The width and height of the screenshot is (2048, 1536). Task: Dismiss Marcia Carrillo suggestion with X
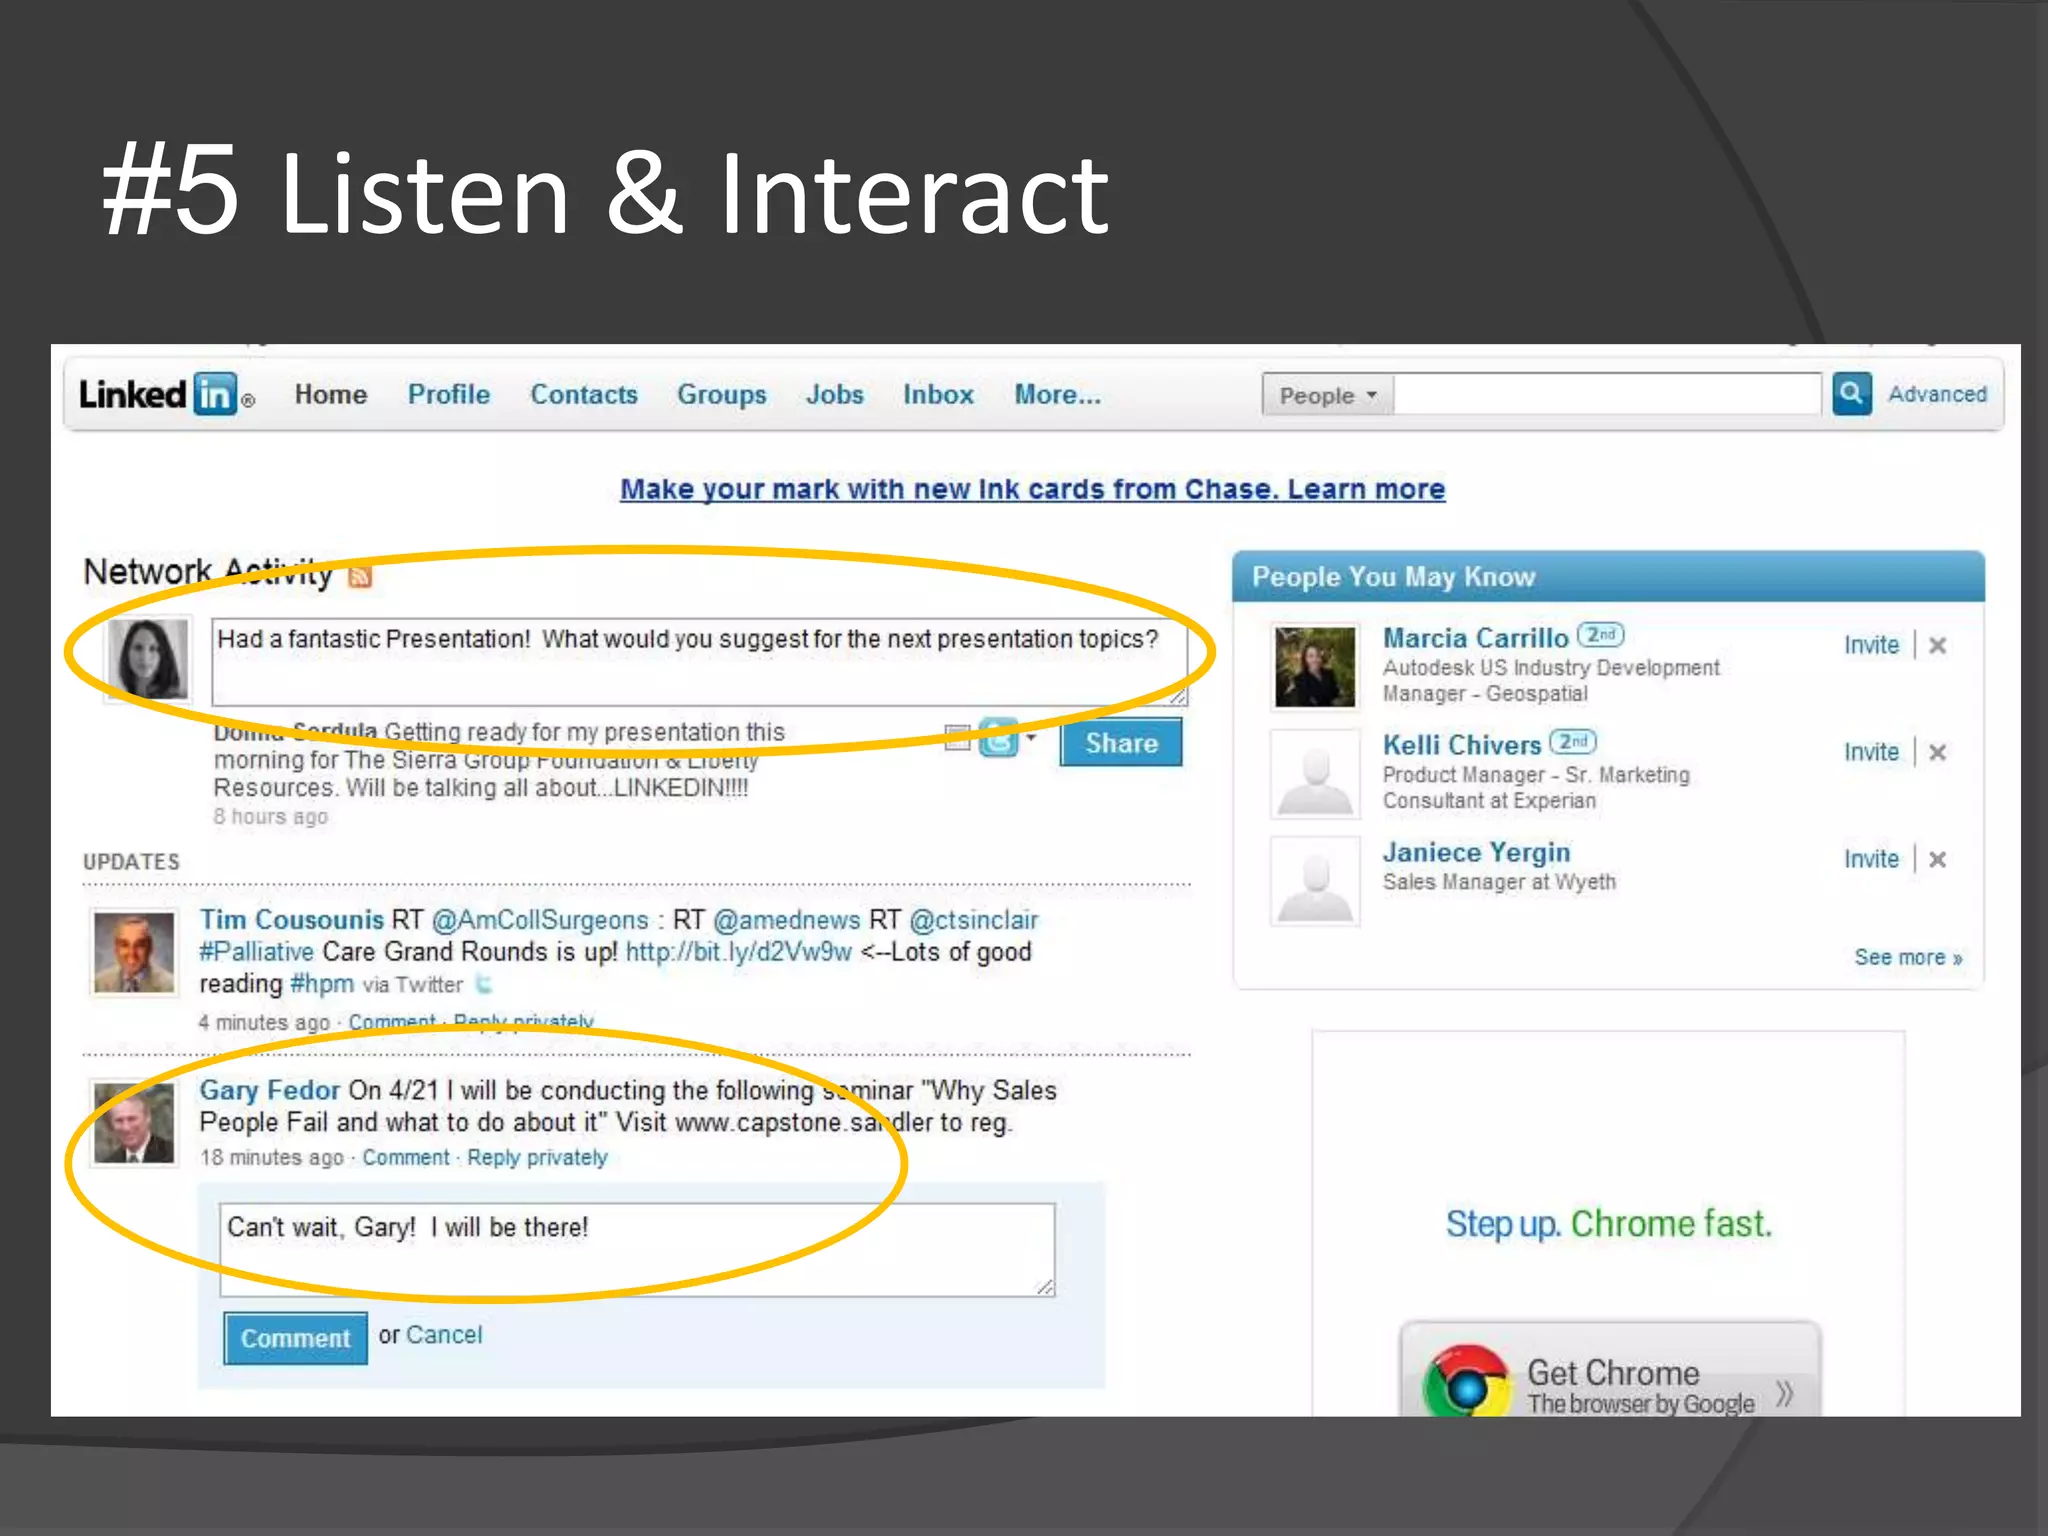point(1937,646)
